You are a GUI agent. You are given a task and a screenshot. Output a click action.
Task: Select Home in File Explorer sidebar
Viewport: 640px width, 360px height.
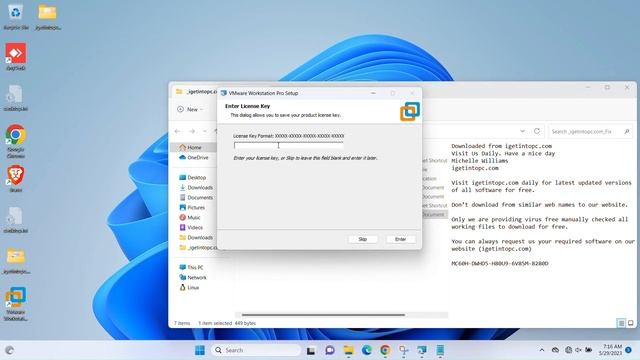[x=193, y=147]
